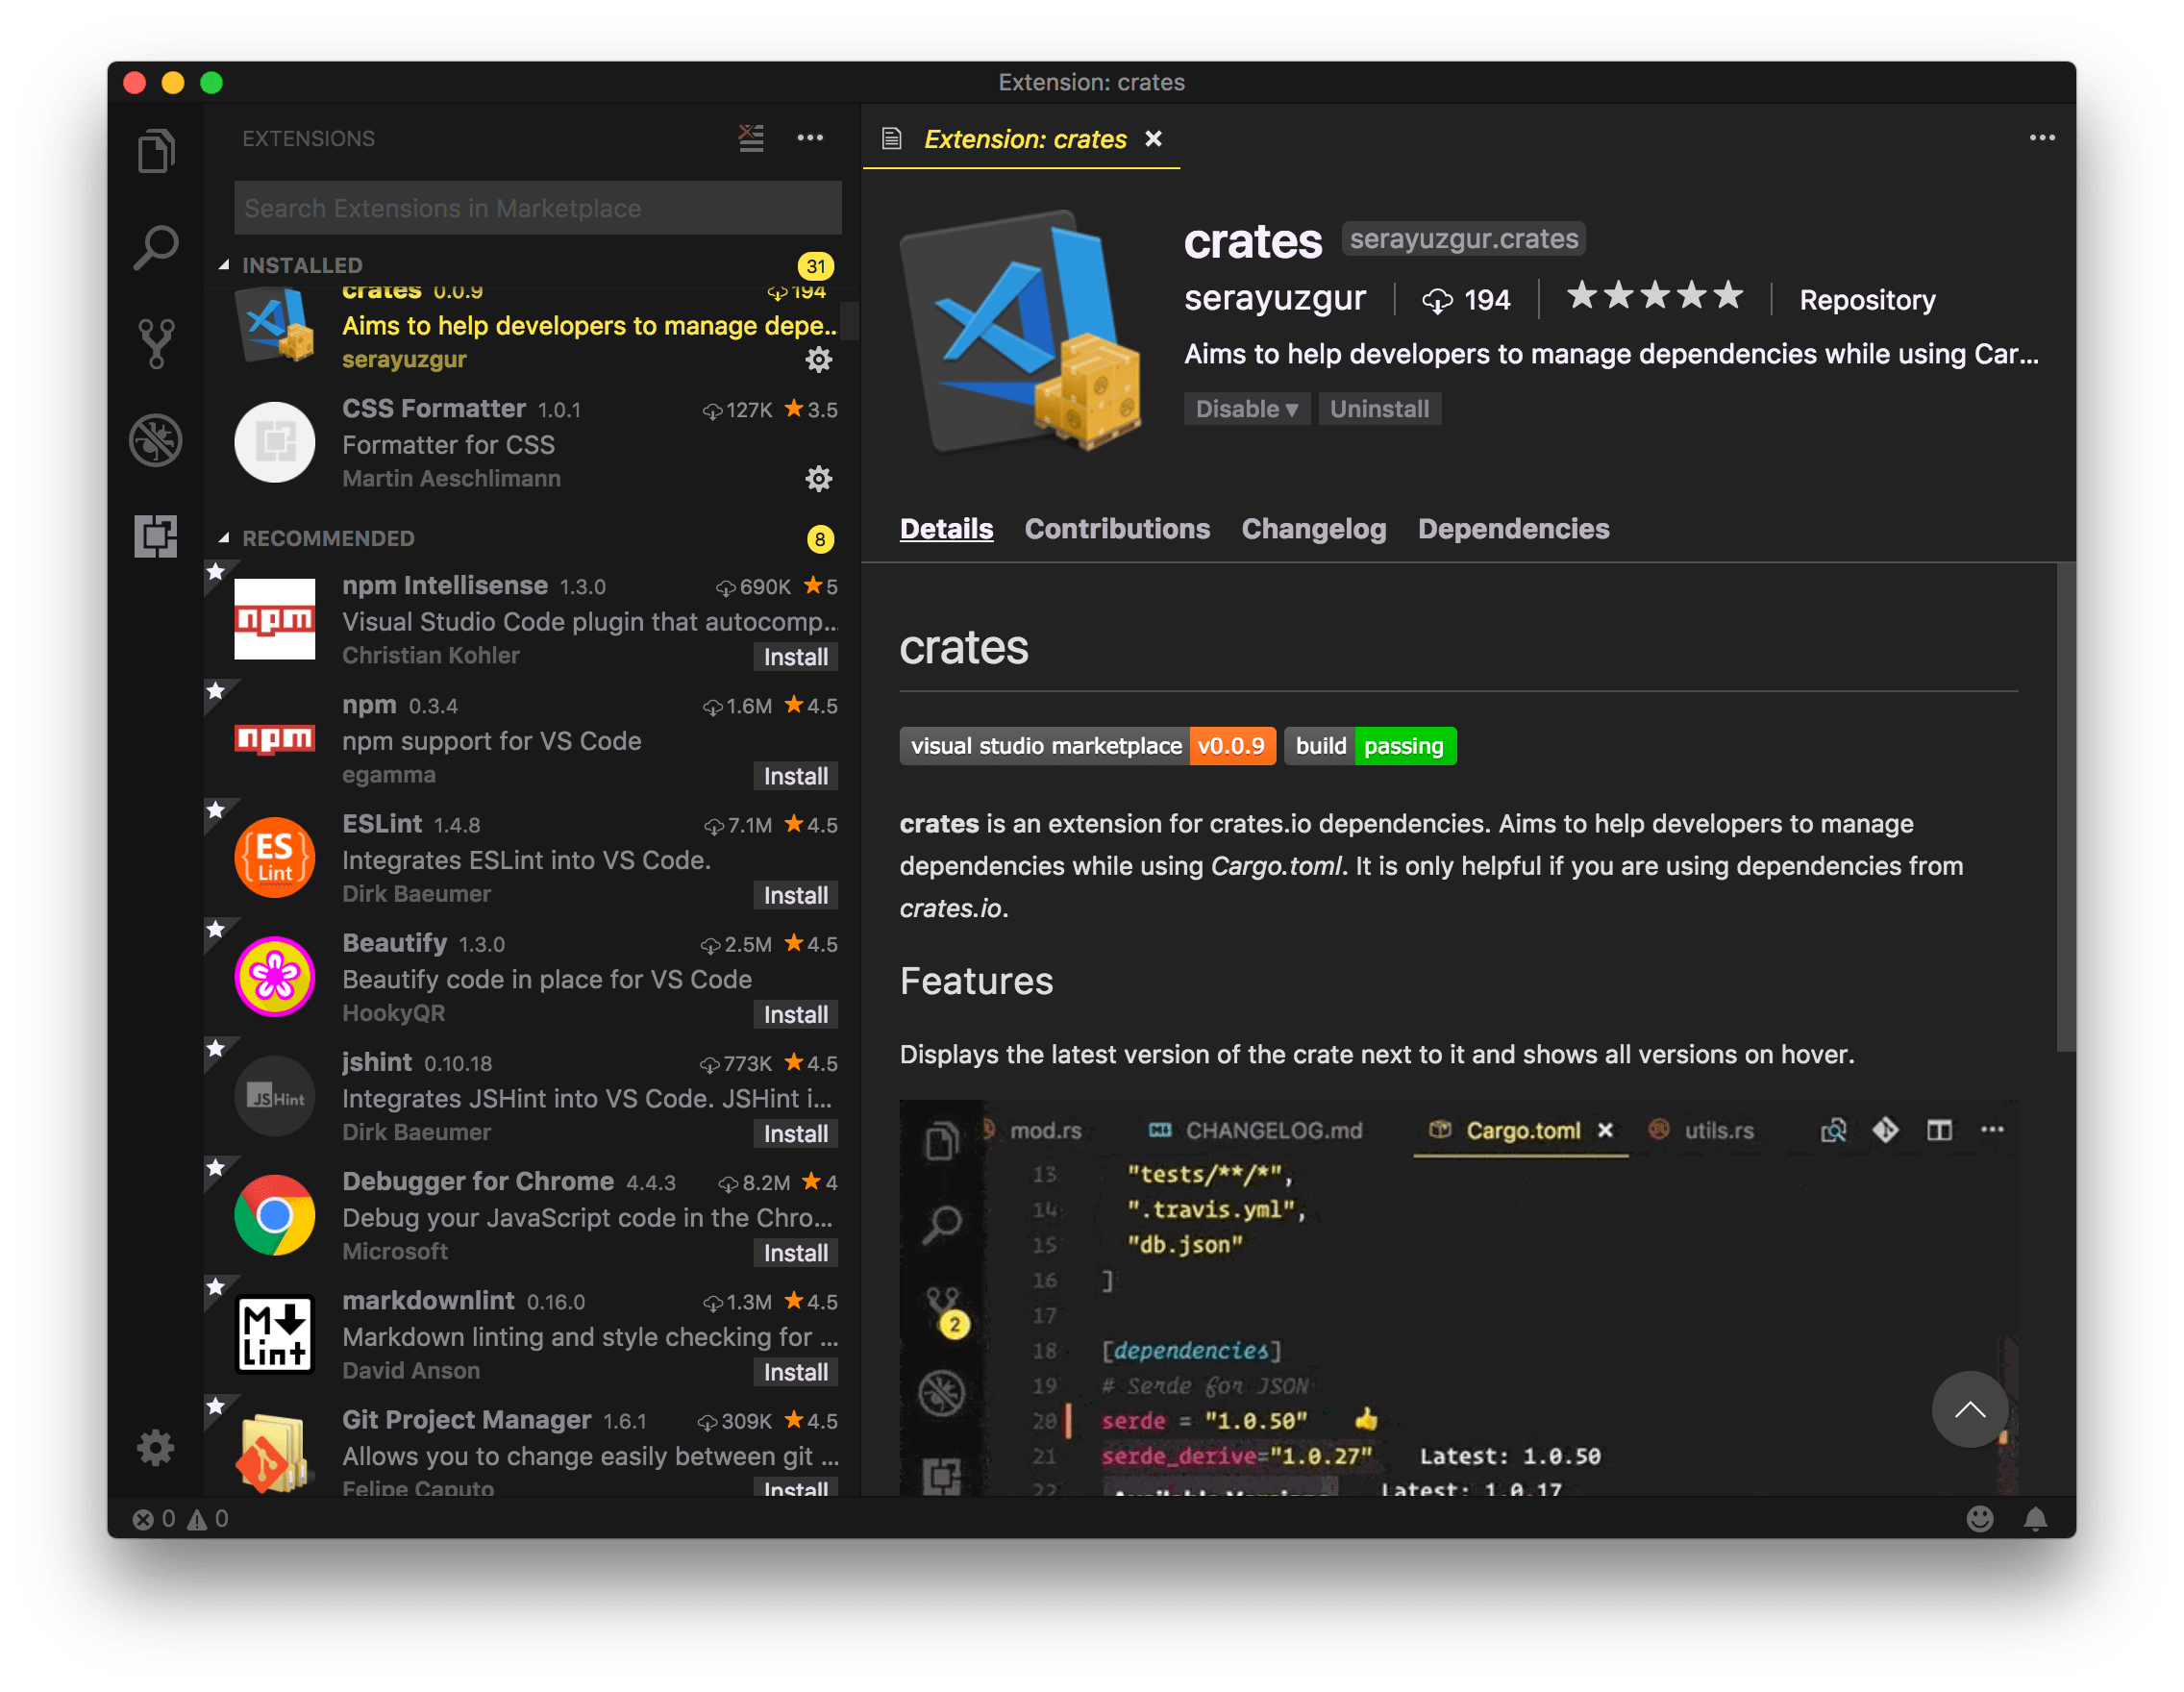Open the Debug view in the activity bar
Image resolution: width=2184 pixels, height=1692 pixels.
(156, 440)
